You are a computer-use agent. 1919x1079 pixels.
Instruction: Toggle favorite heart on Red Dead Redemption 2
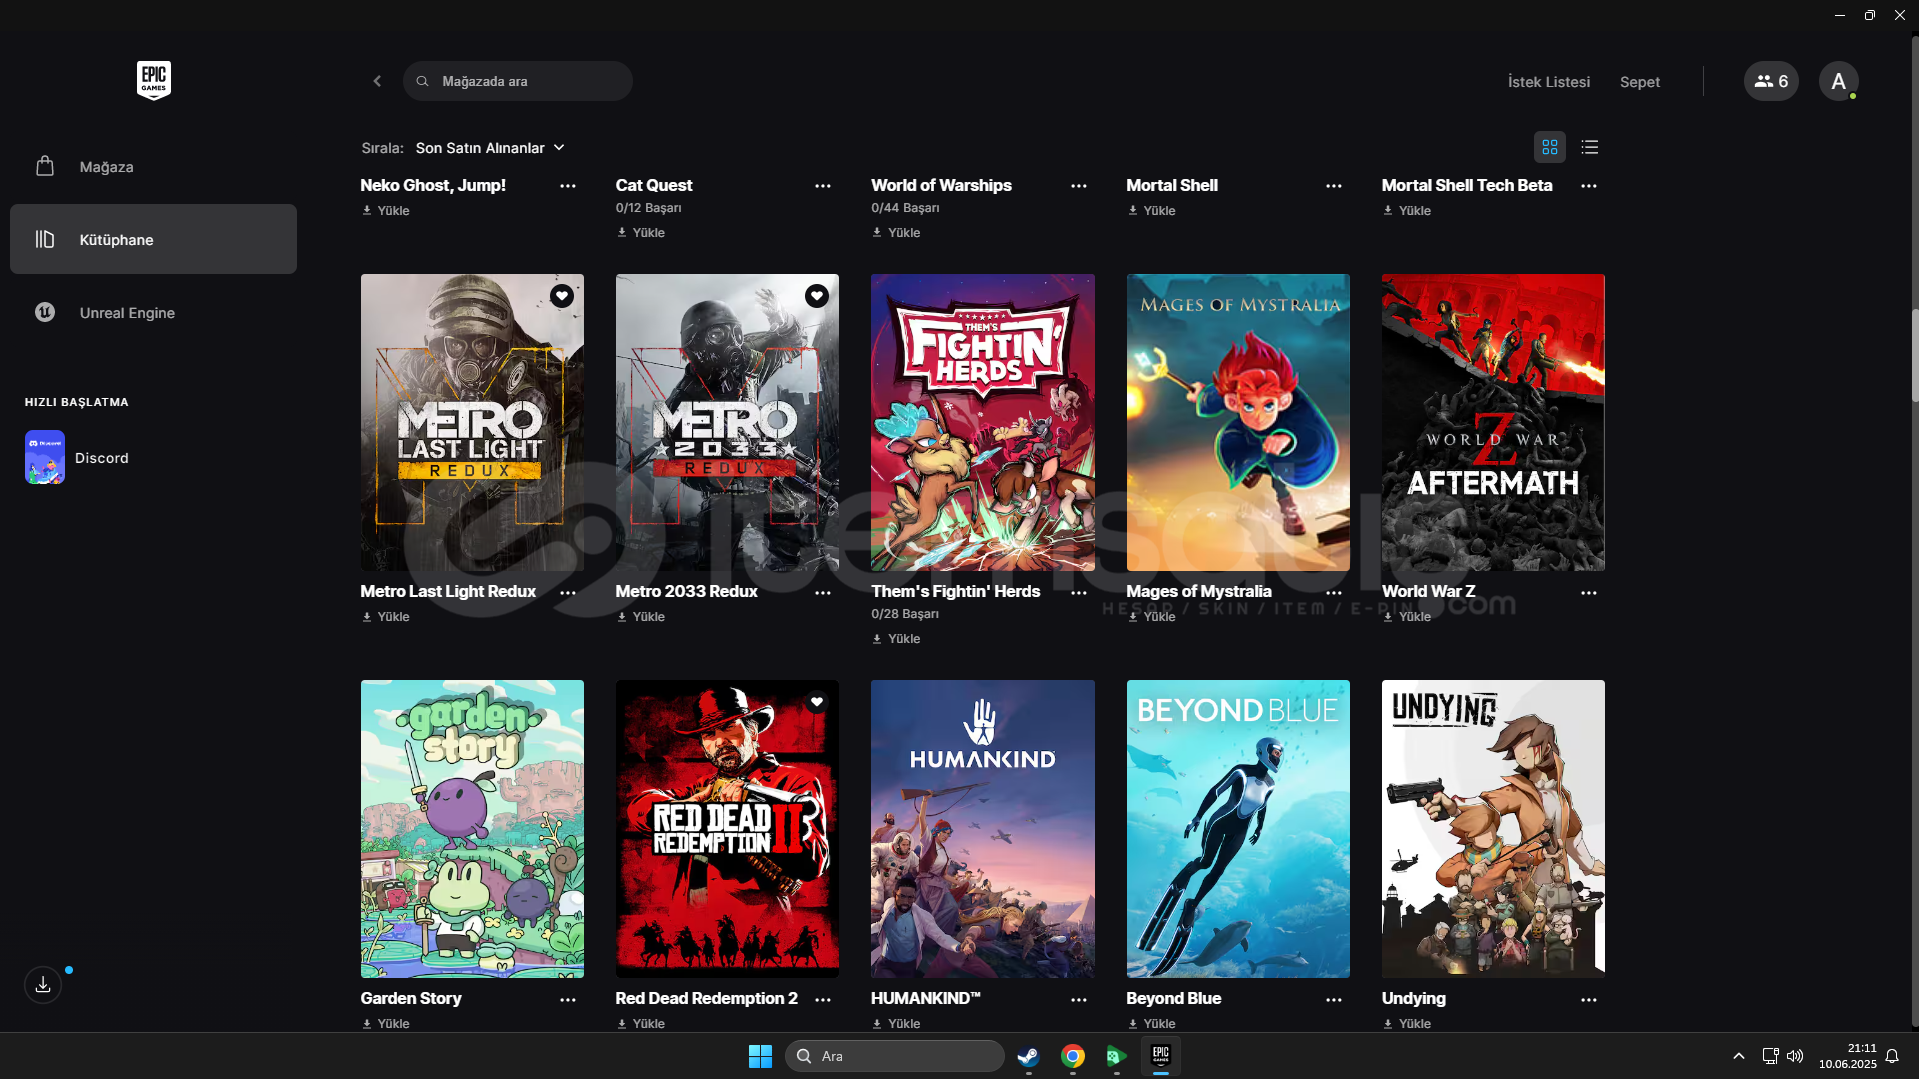(x=817, y=702)
